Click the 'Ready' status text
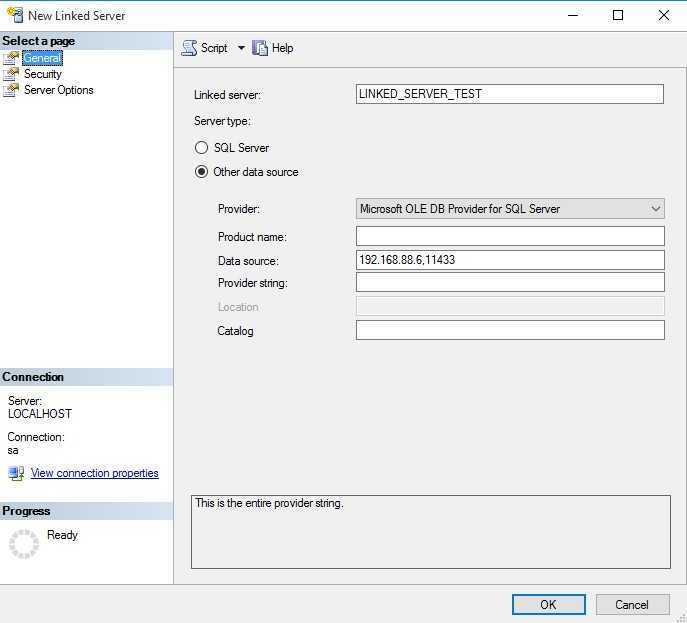Screen dimensions: 687x623 (62, 535)
